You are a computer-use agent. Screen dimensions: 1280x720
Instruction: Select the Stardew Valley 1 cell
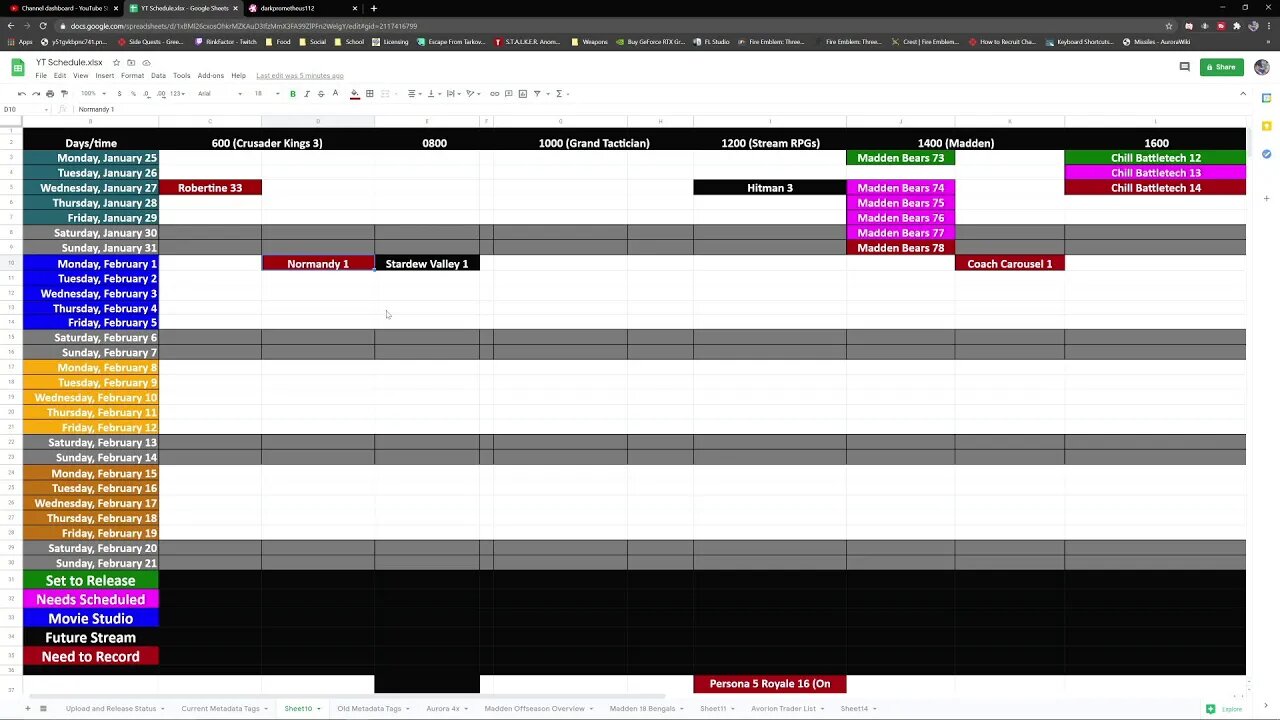tap(427, 264)
